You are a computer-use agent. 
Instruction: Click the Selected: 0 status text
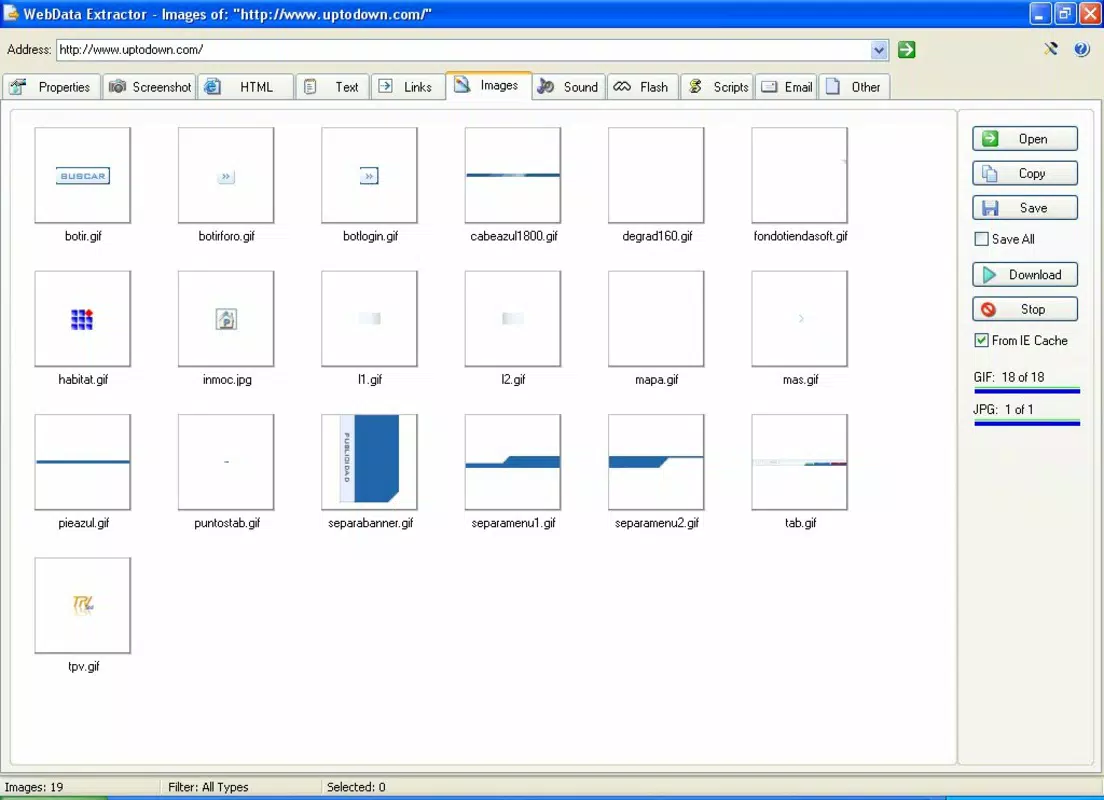(356, 787)
